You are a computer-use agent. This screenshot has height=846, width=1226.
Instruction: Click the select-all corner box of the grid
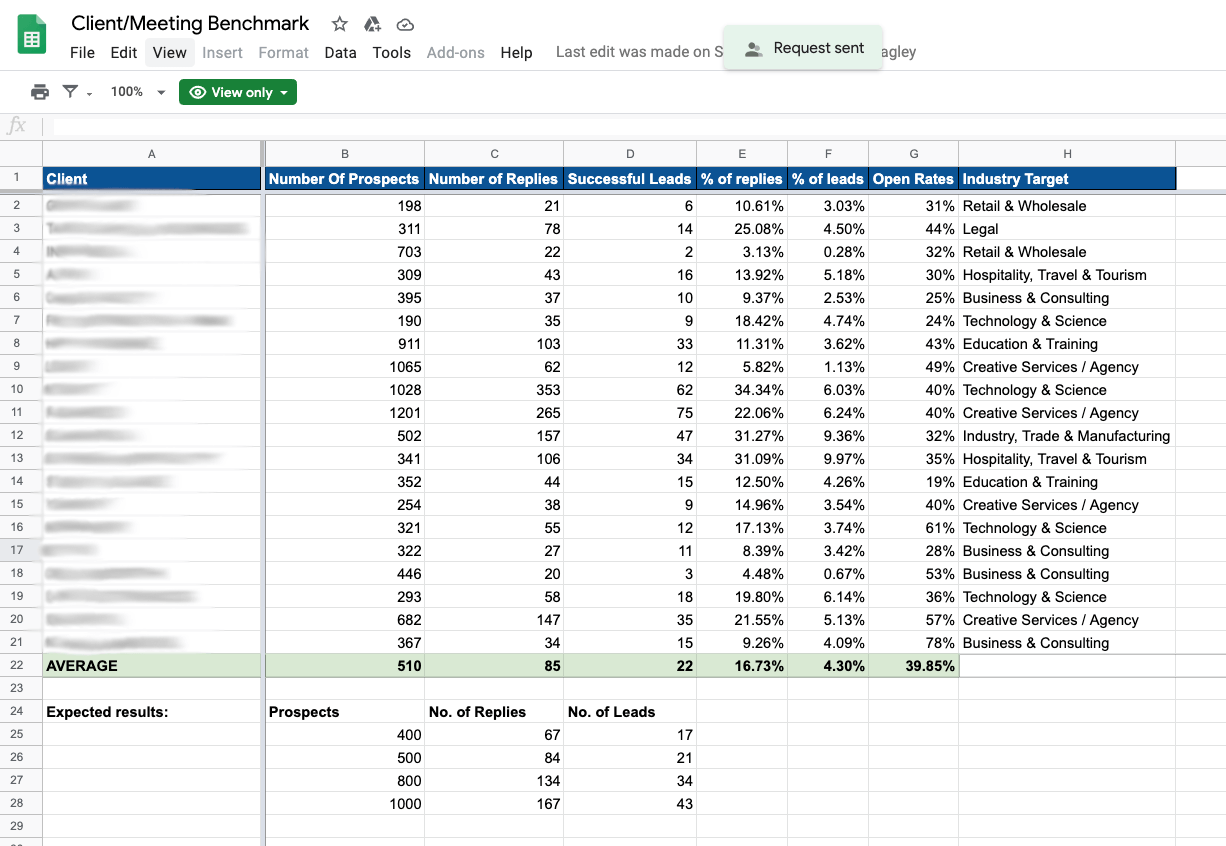[21, 153]
